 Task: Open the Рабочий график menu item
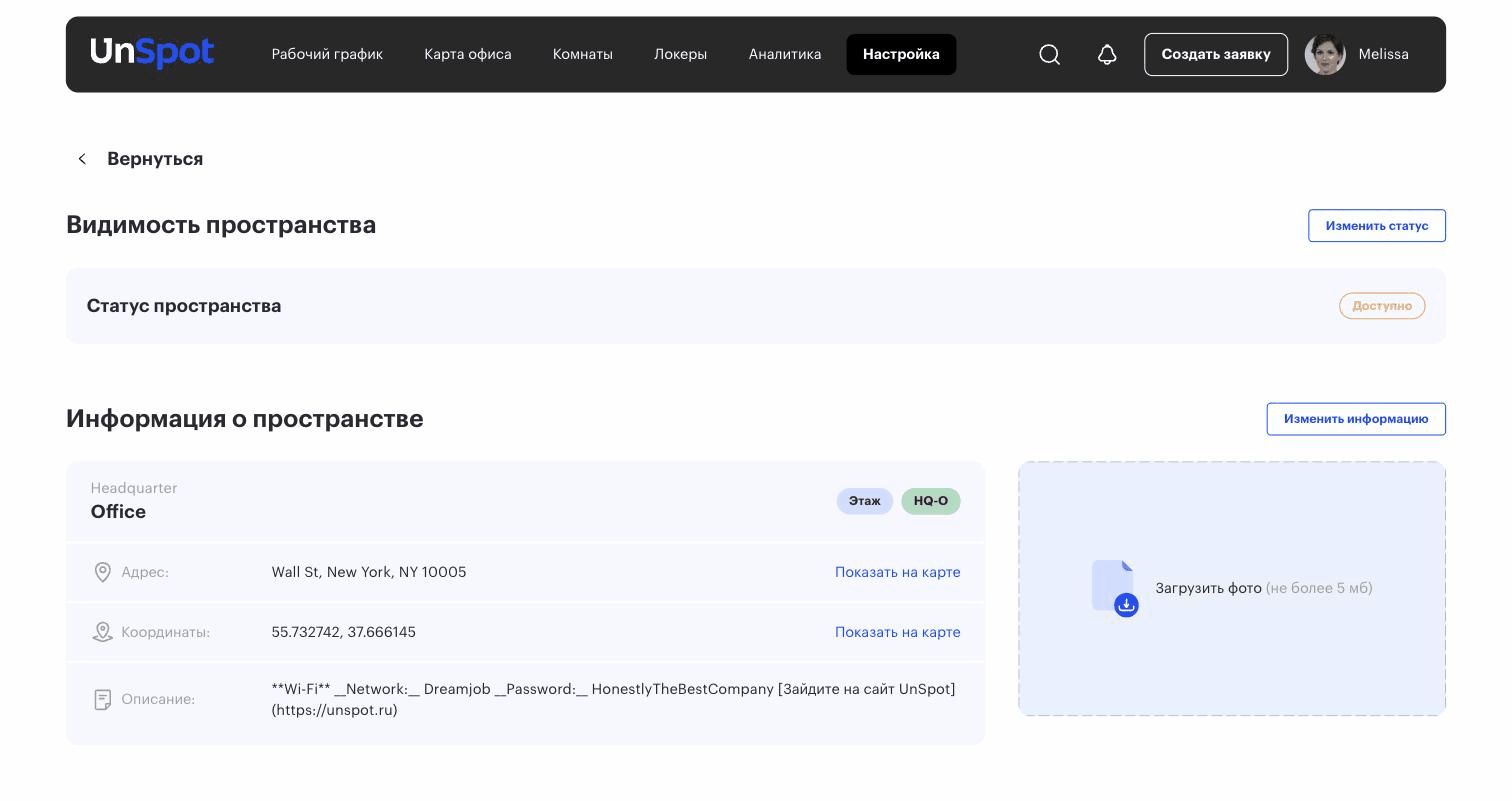327,54
